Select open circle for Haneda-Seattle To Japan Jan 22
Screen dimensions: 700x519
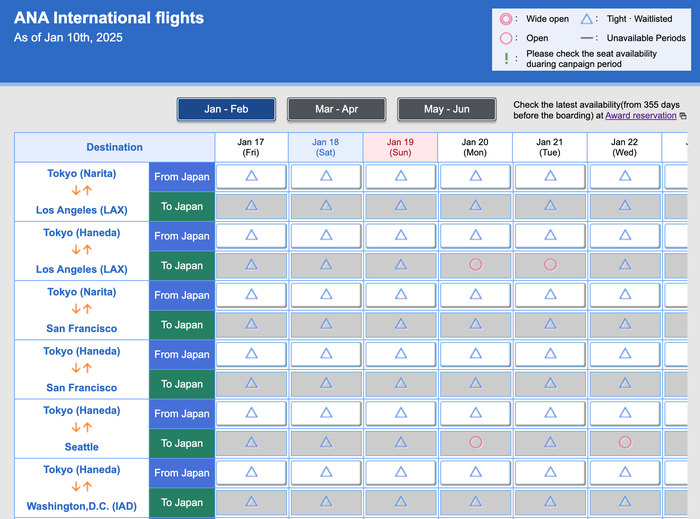625,442
